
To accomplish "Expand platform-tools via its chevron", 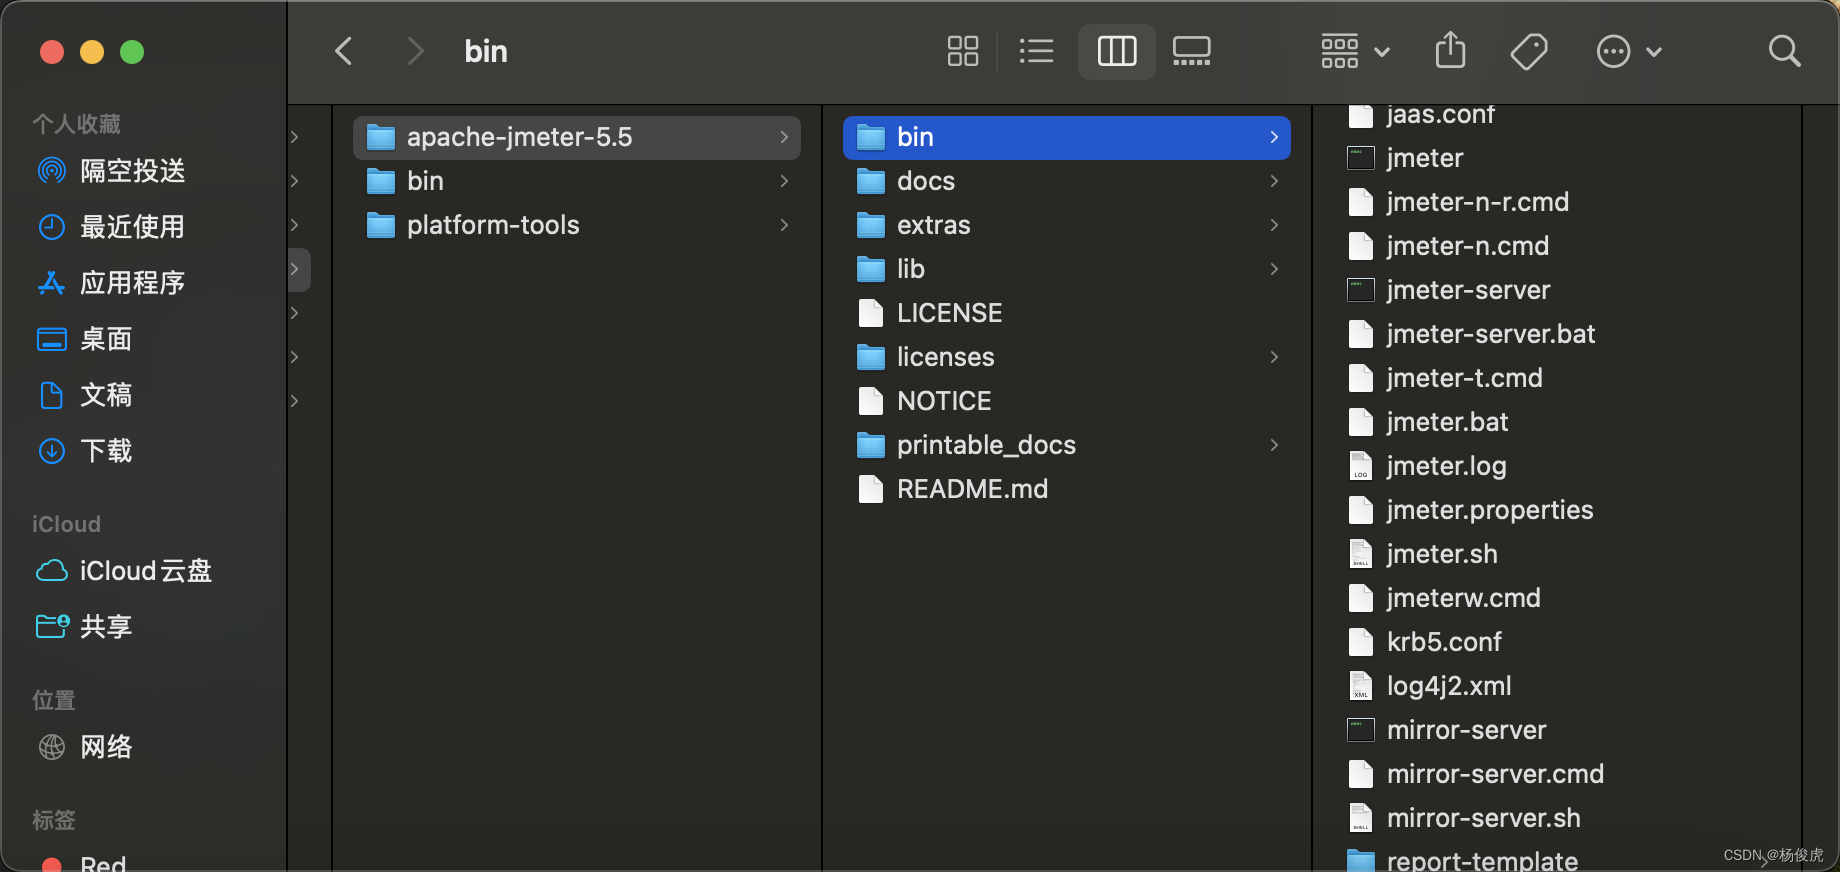I will pos(784,225).
